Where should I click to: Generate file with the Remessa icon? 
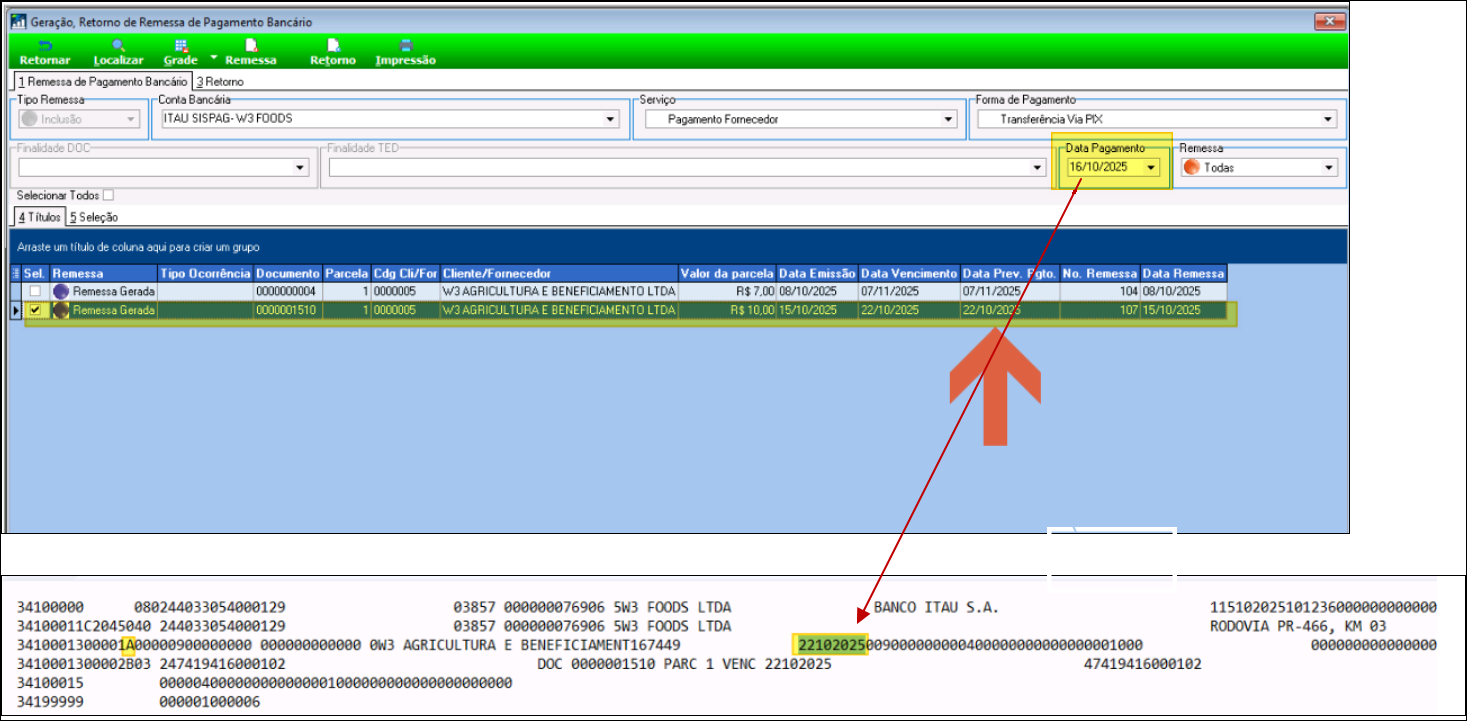pyautogui.click(x=251, y=46)
